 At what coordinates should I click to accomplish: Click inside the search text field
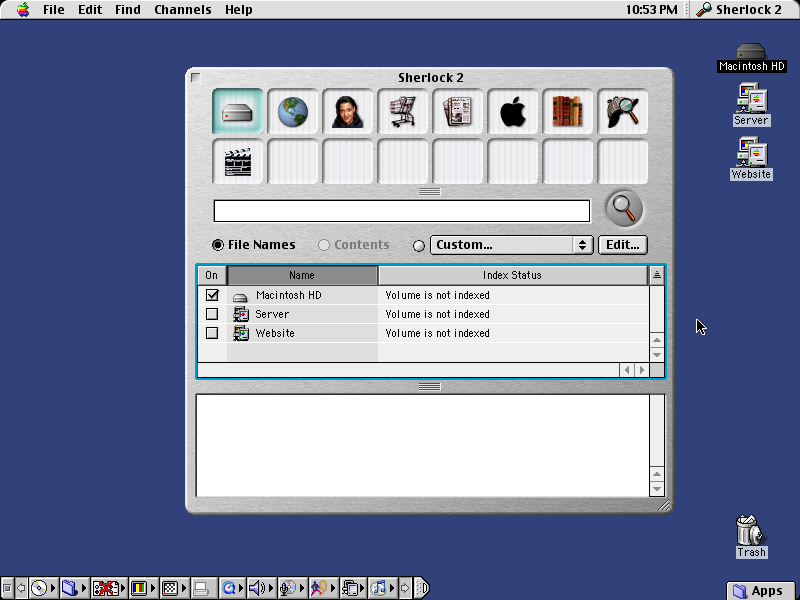click(x=401, y=210)
